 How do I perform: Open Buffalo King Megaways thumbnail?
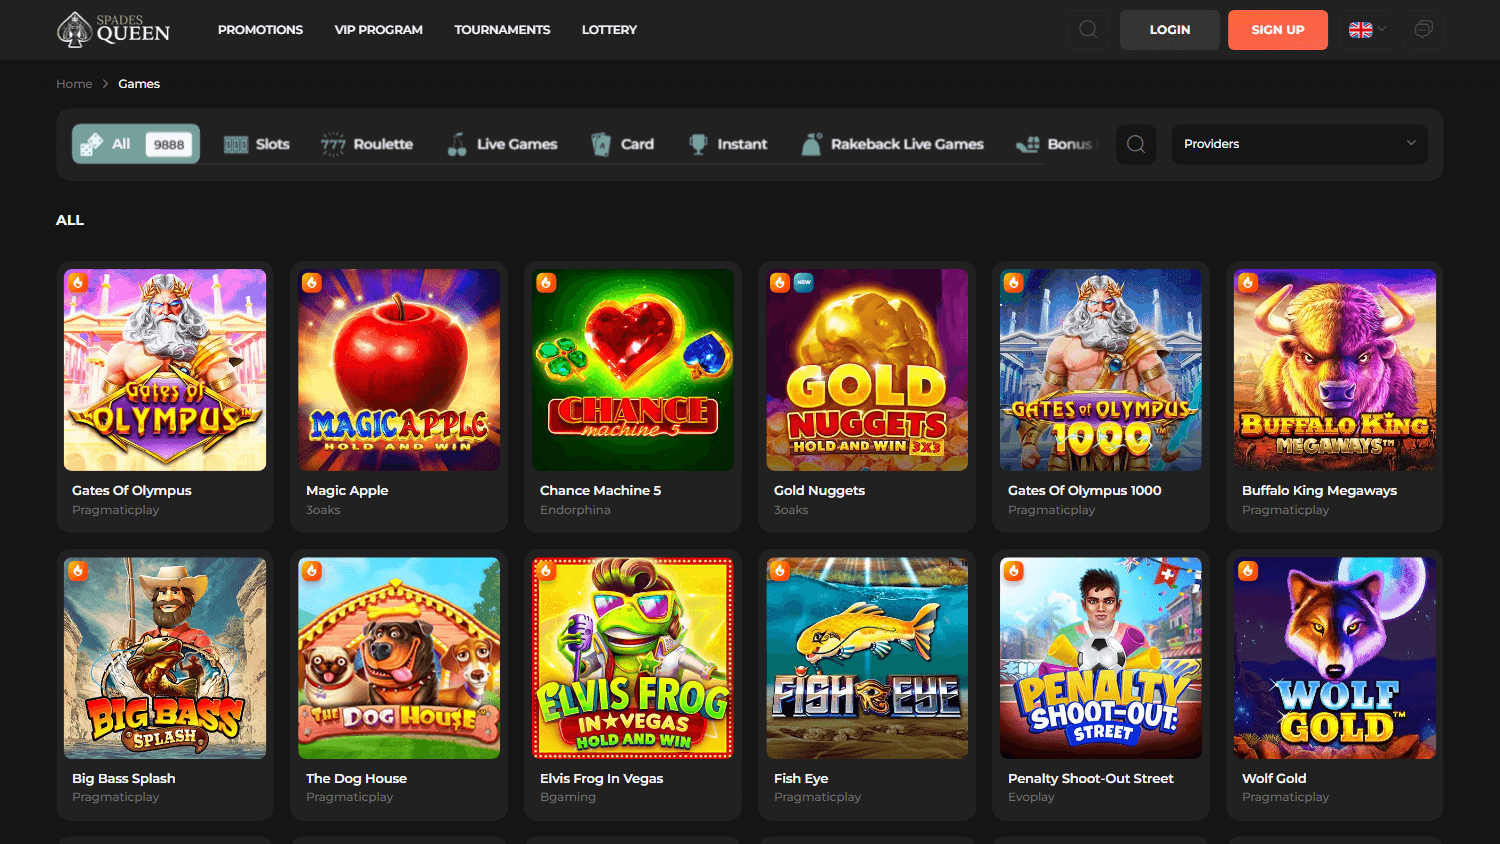click(x=1335, y=370)
